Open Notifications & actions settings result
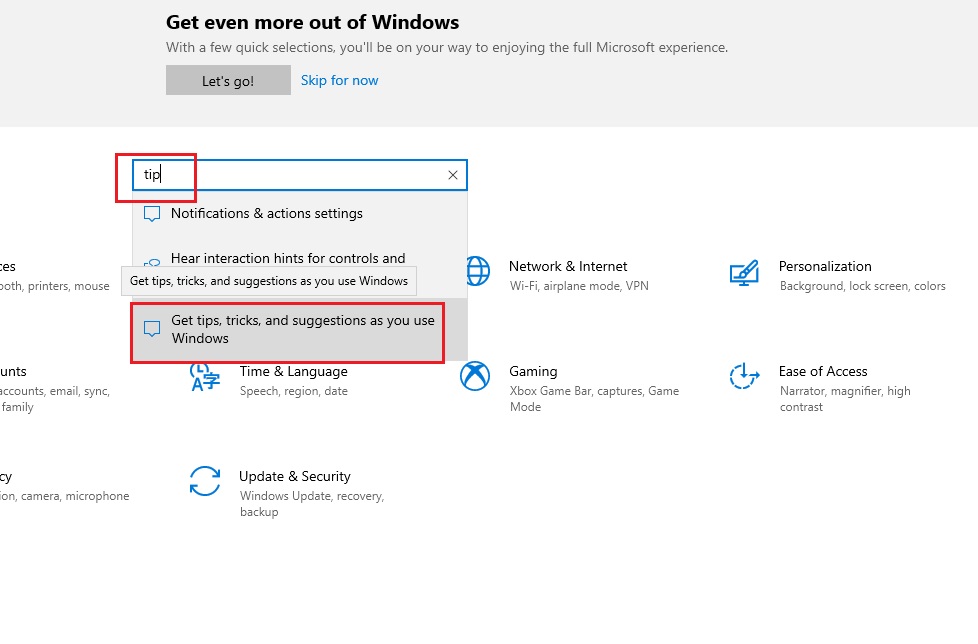 pyautogui.click(x=299, y=213)
